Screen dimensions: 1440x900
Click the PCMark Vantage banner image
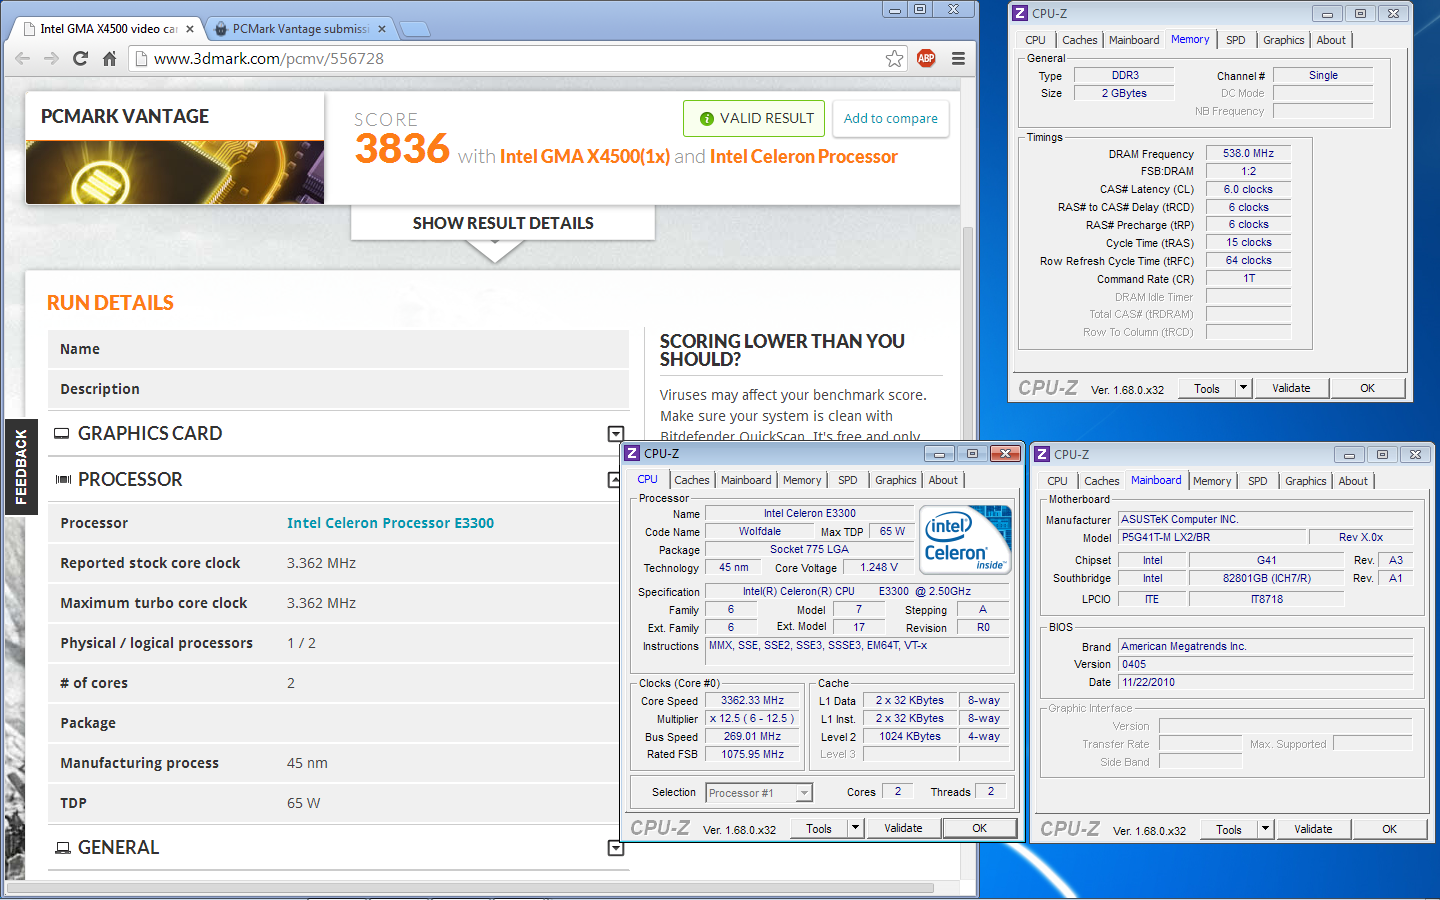coord(175,172)
